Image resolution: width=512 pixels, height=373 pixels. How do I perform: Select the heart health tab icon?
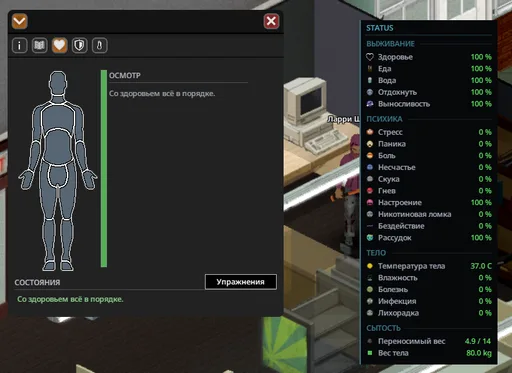pyautogui.click(x=59, y=45)
